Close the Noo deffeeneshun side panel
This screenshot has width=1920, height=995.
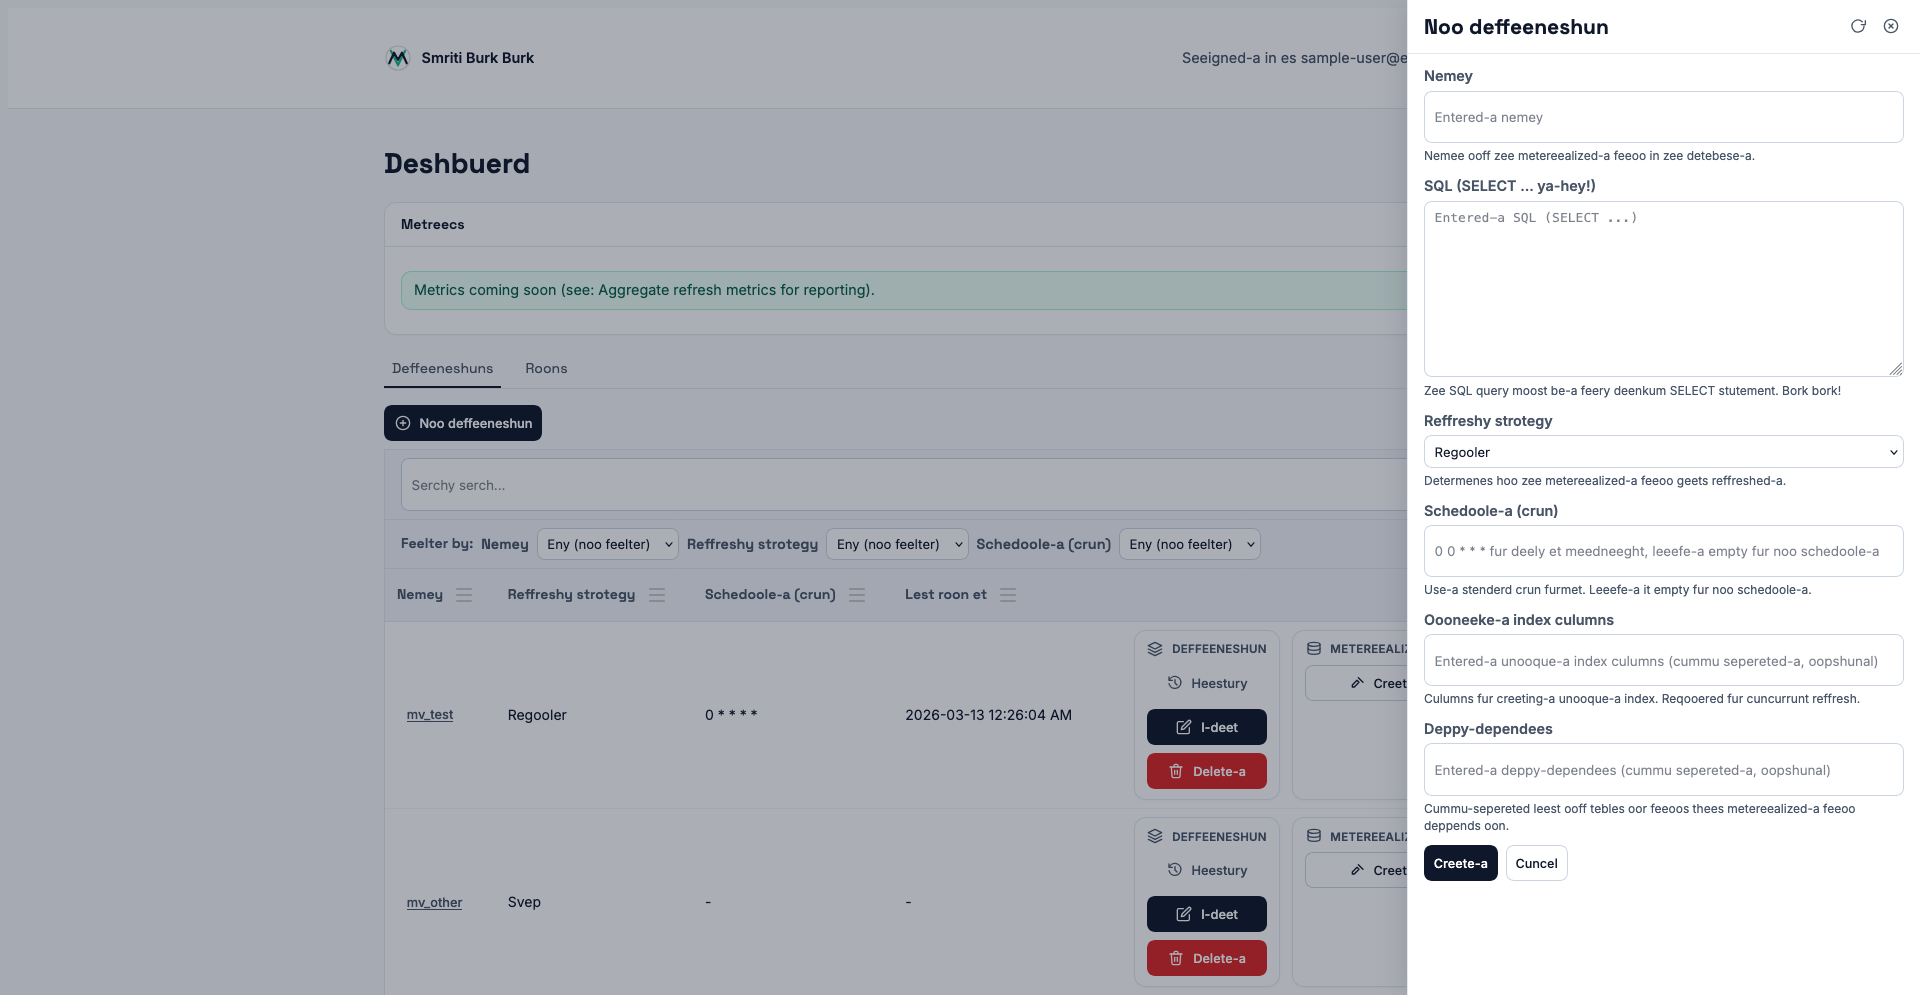pyautogui.click(x=1891, y=27)
